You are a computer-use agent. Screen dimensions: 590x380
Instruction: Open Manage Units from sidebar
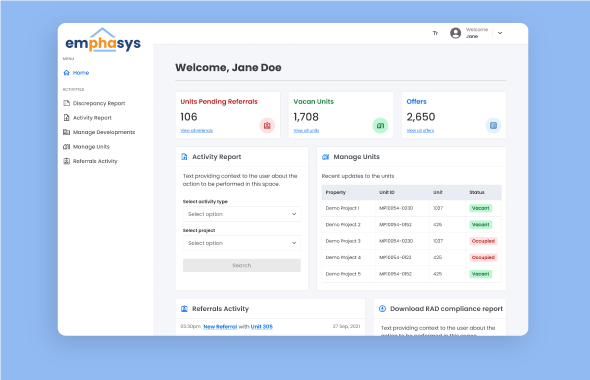(x=91, y=147)
